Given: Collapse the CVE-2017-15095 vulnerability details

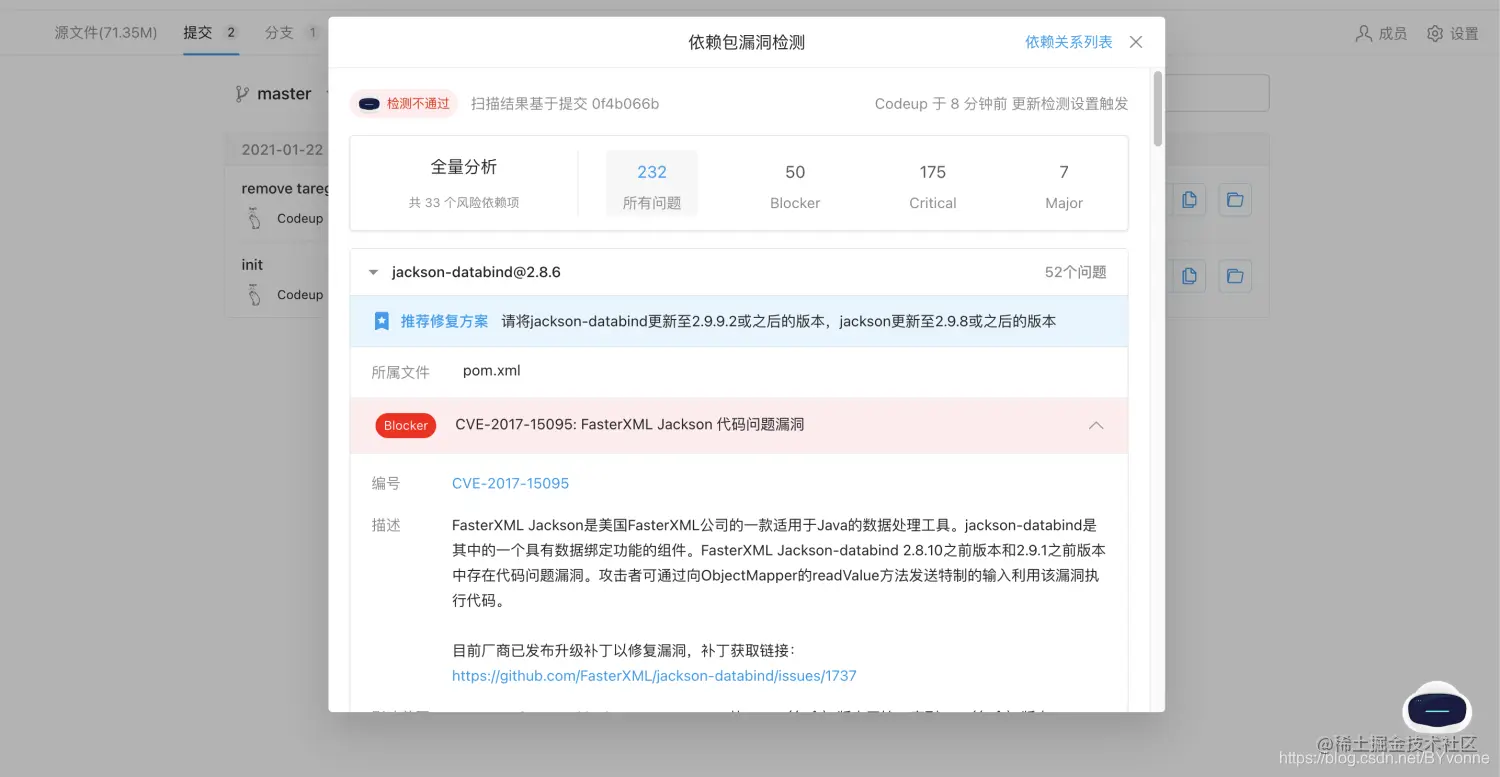Looking at the screenshot, I should pos(1096,425).
